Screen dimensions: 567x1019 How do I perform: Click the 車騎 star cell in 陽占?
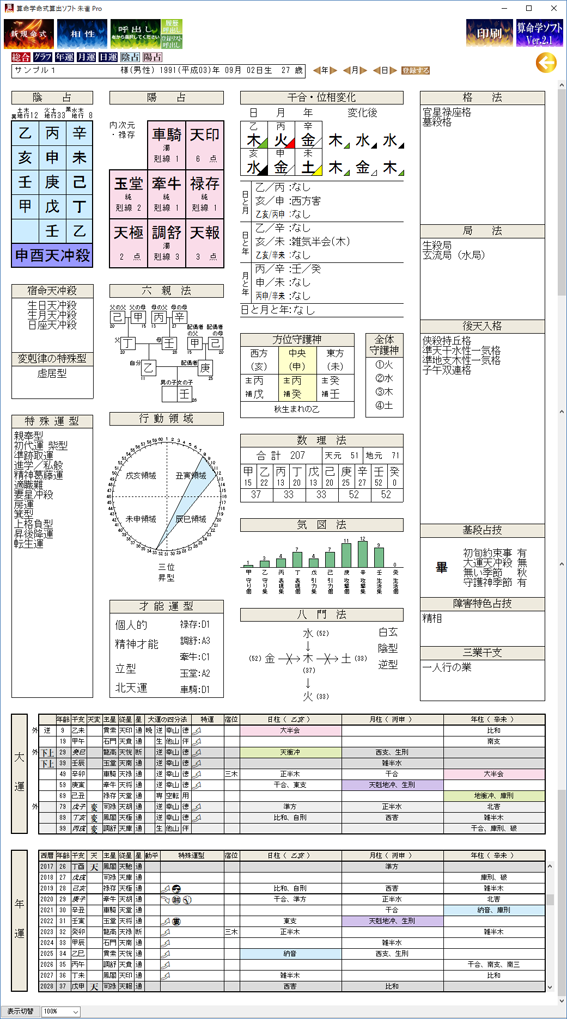[x=166, y=144]
